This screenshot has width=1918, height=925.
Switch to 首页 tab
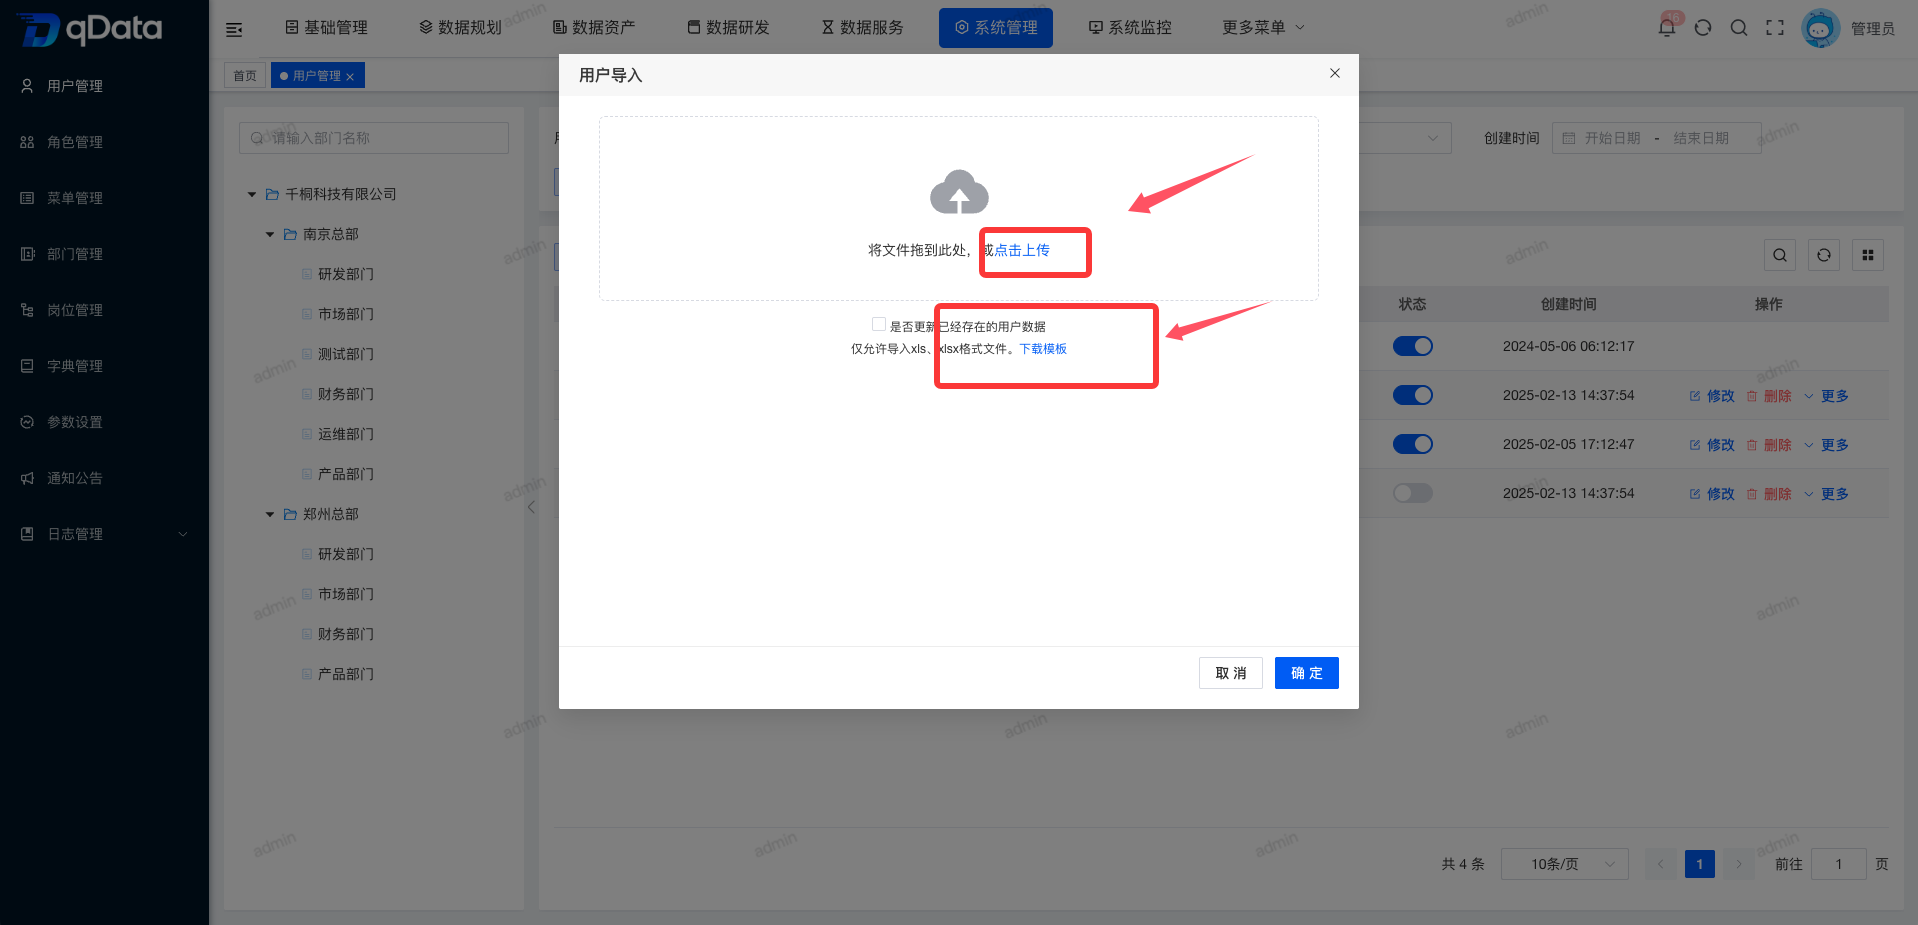click(245, 75)
